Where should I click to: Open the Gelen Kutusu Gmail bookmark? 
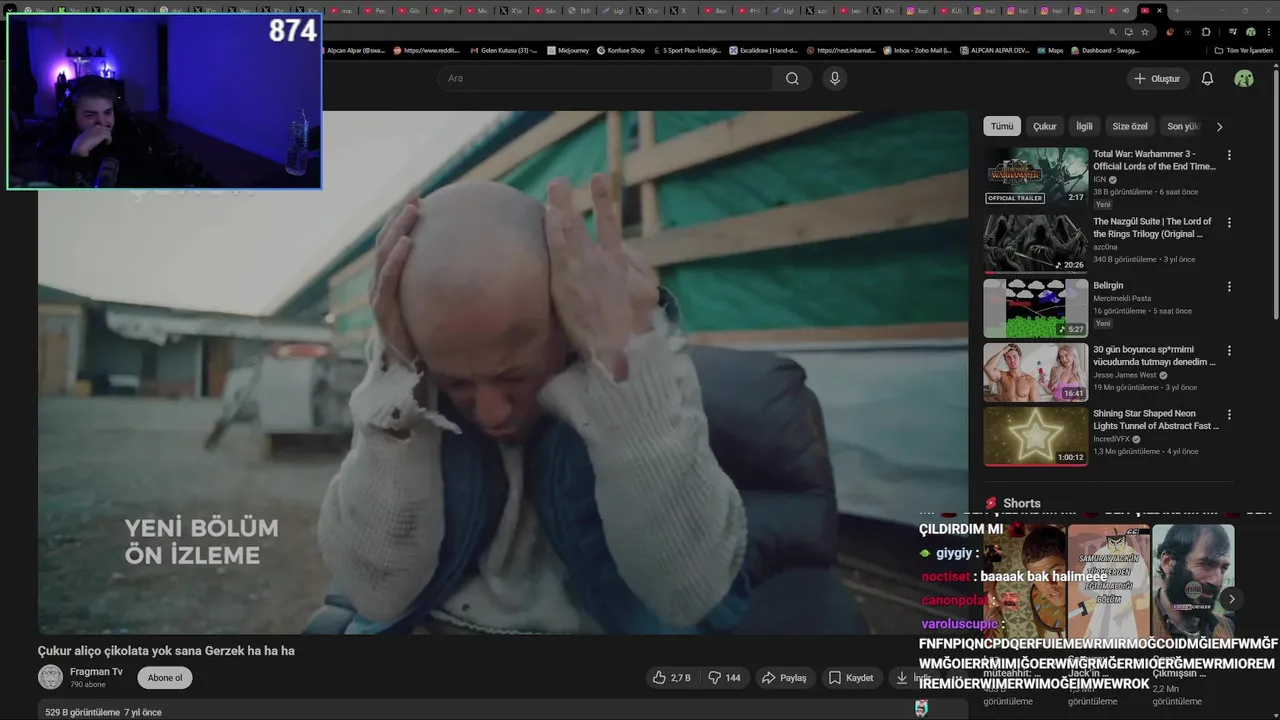(502, 50)
